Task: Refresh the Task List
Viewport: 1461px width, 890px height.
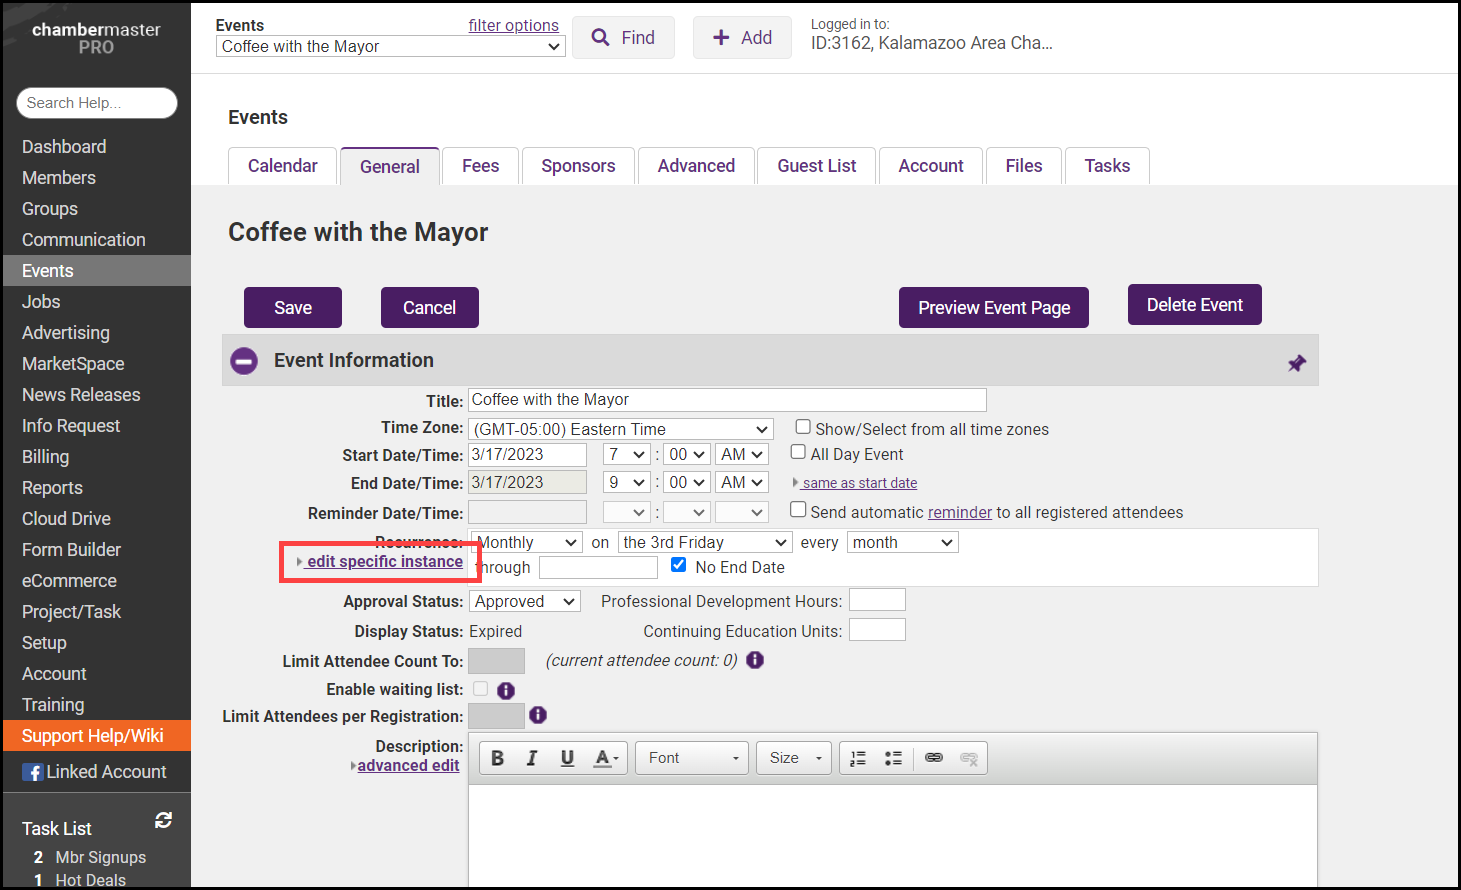Action: pyautogui.click(x=163, y=820)
